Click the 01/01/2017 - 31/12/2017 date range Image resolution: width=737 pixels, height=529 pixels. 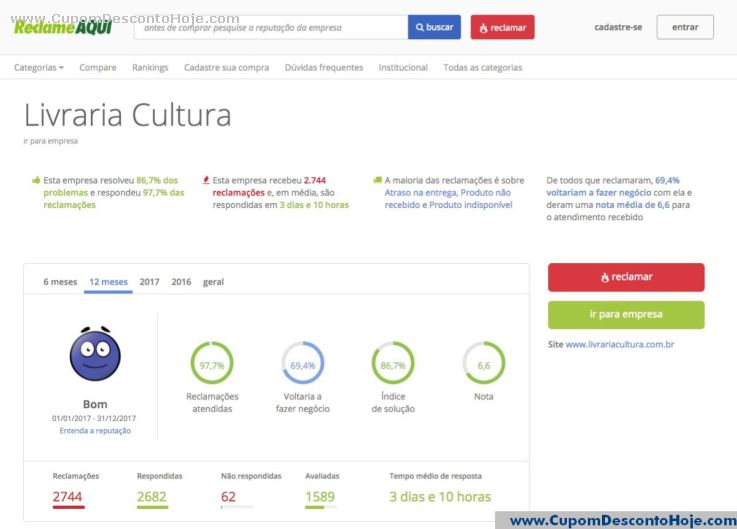point(94,418)
